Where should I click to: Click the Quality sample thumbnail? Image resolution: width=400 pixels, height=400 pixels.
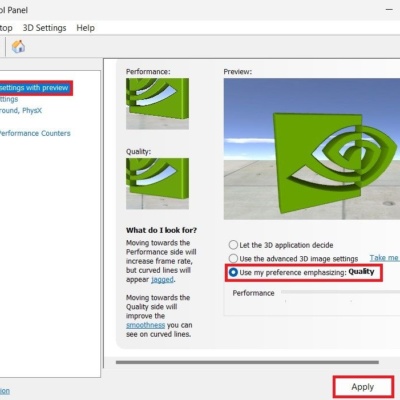157,183
